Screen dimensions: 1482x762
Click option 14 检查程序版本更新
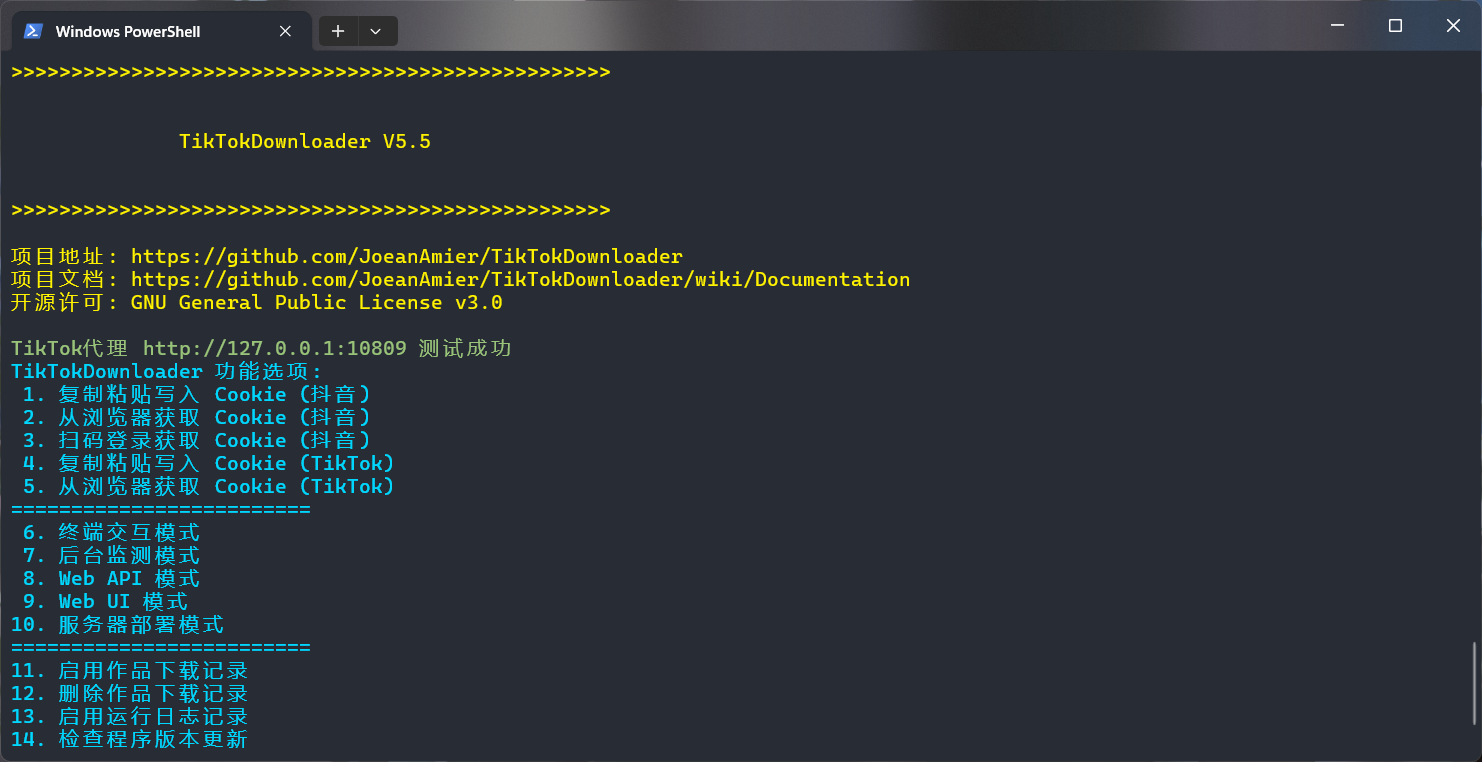point(130,740)
